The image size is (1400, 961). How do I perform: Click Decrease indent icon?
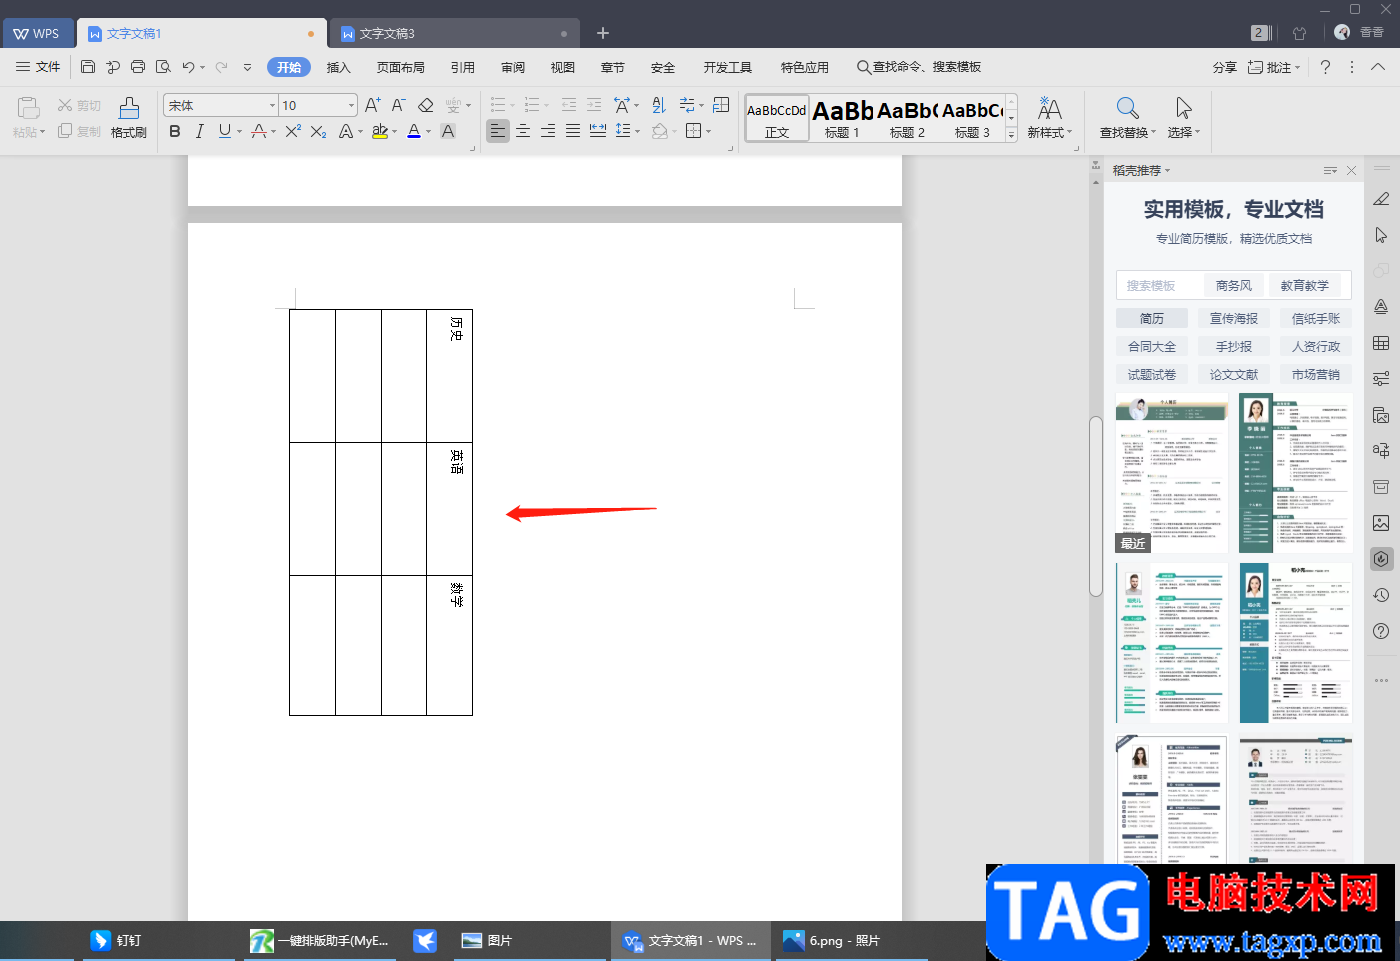[x=569, y=105]
